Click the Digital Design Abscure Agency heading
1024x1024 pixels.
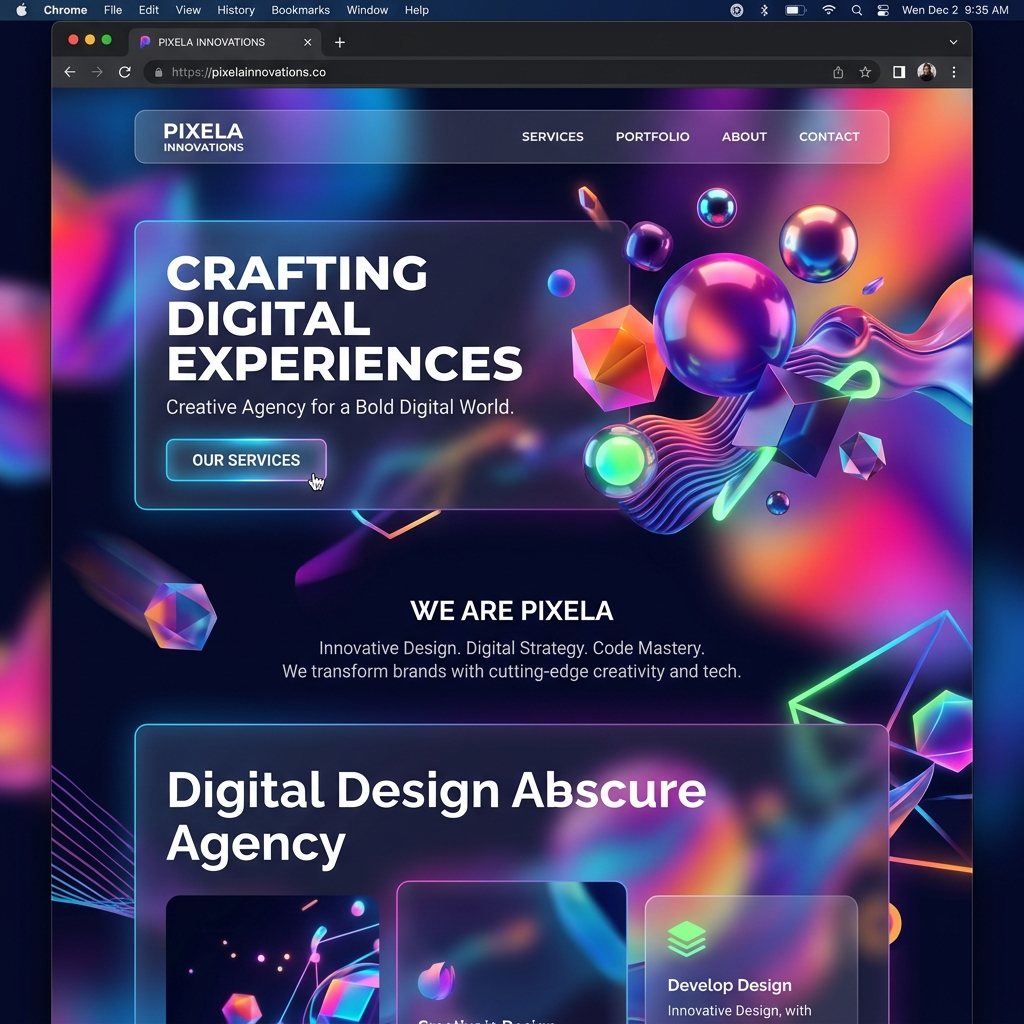click(x=436, y=818)
